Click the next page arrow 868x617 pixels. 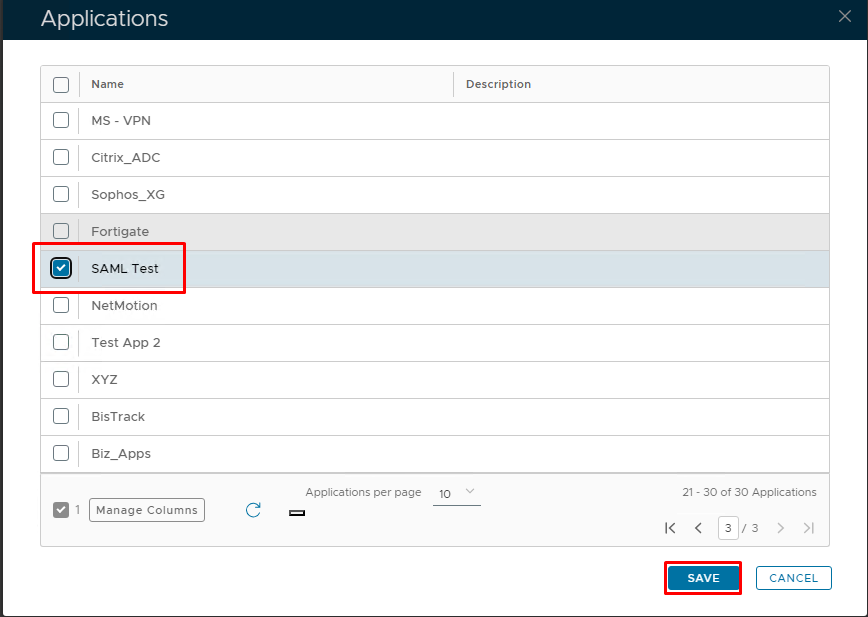coord(781,528)
